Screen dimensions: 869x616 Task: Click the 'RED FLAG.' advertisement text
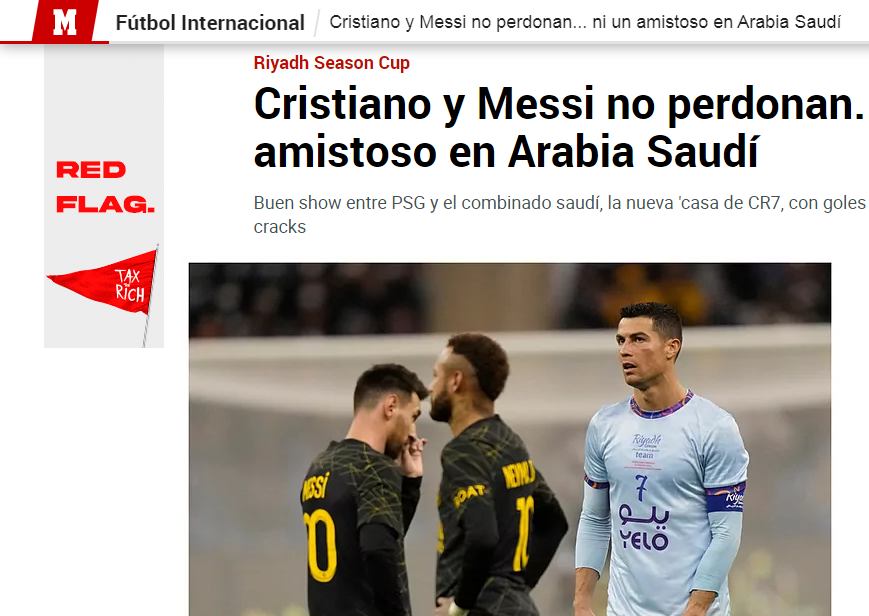[105, 187]
